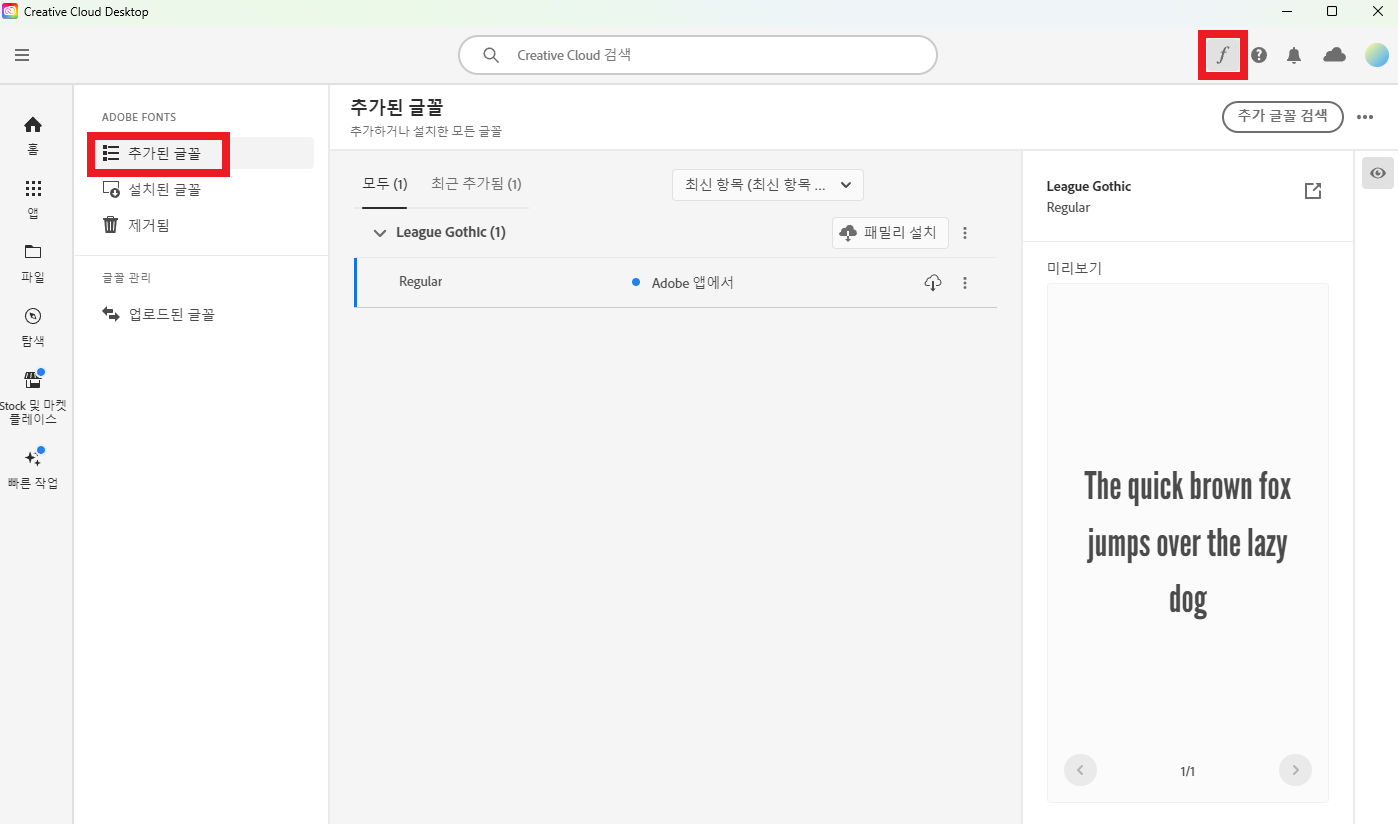Click the search magnifier icon

[x=491, y=55]
